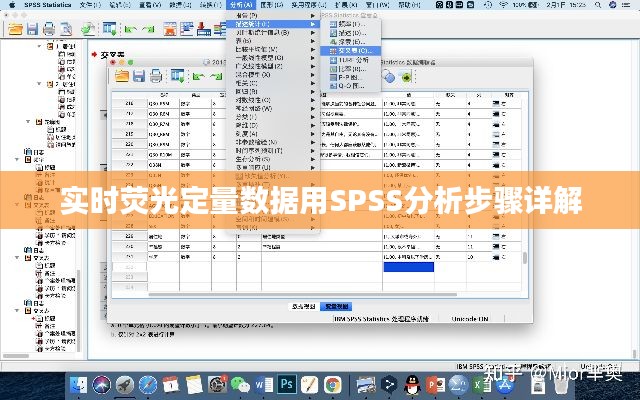
Task: Open WeChat from the Dock
Action: [x=240, y=384]
